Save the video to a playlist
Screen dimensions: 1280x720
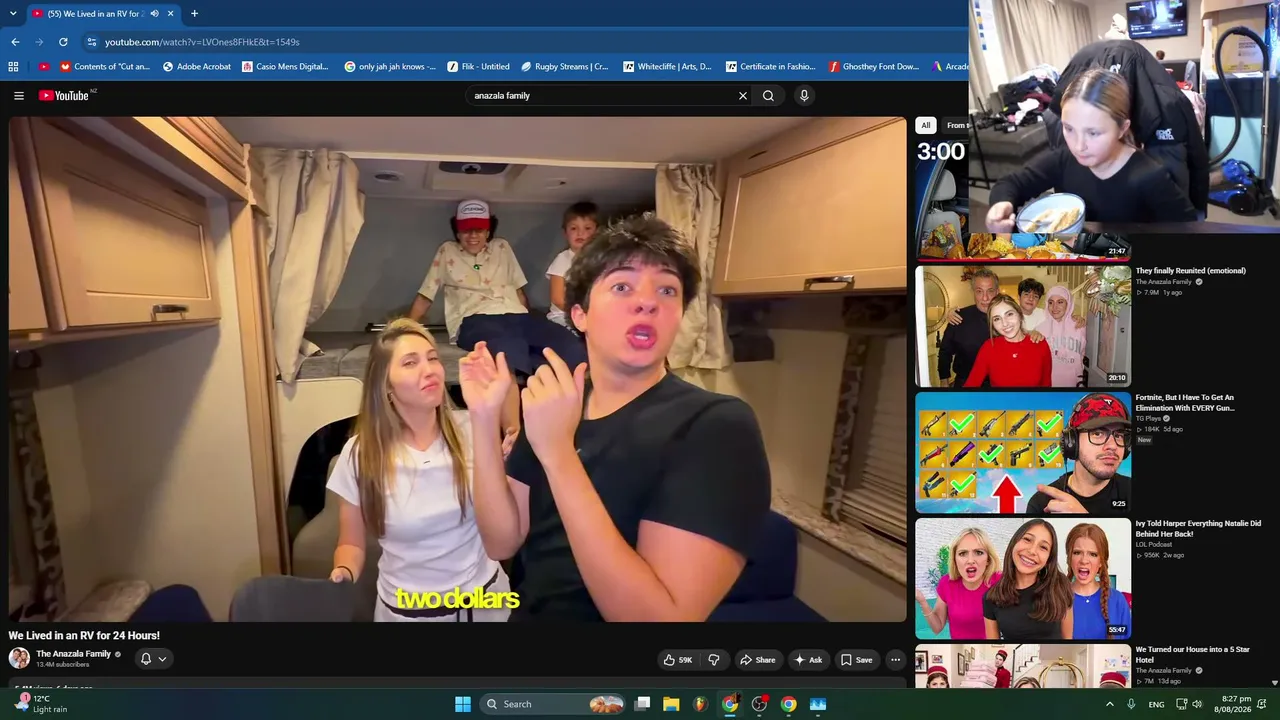(x=856, y=660)
